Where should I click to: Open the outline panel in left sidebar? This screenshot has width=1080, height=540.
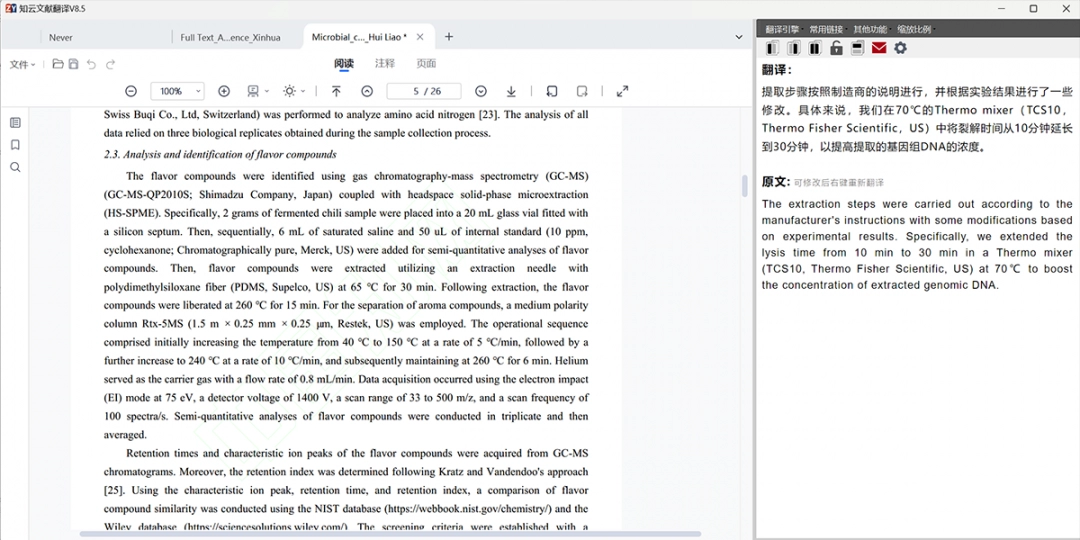coord(15,123)
